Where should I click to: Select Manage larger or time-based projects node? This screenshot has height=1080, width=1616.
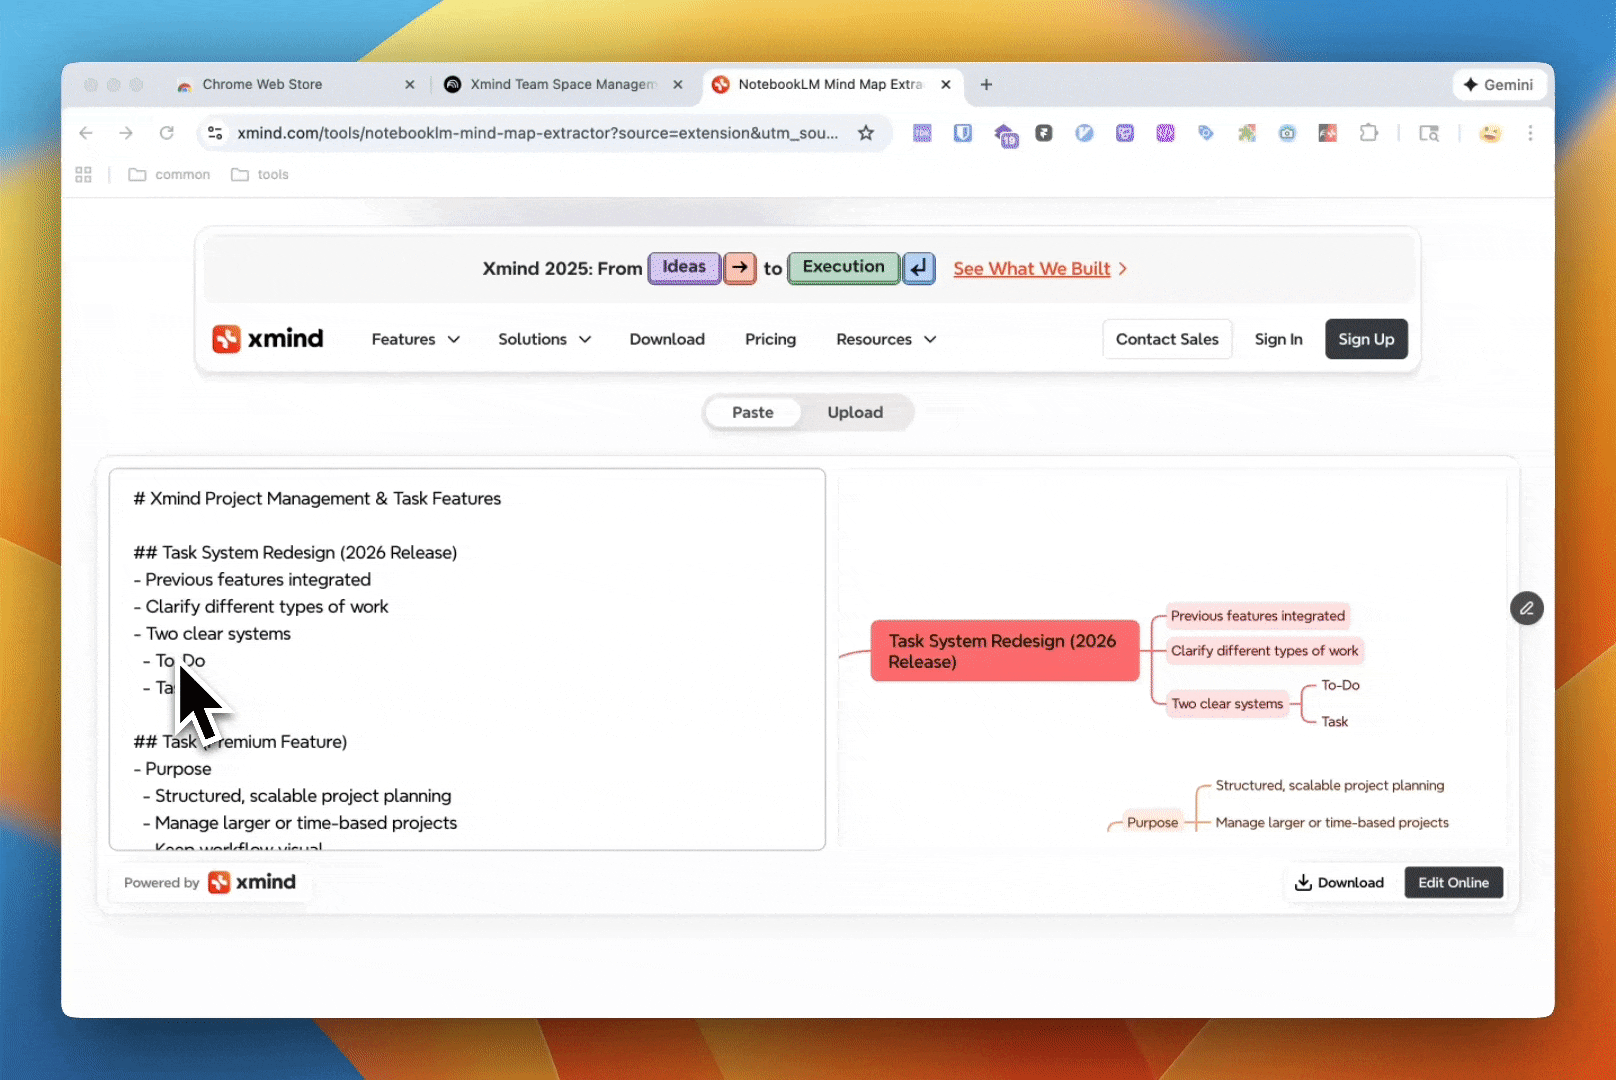pos(1331,823)
